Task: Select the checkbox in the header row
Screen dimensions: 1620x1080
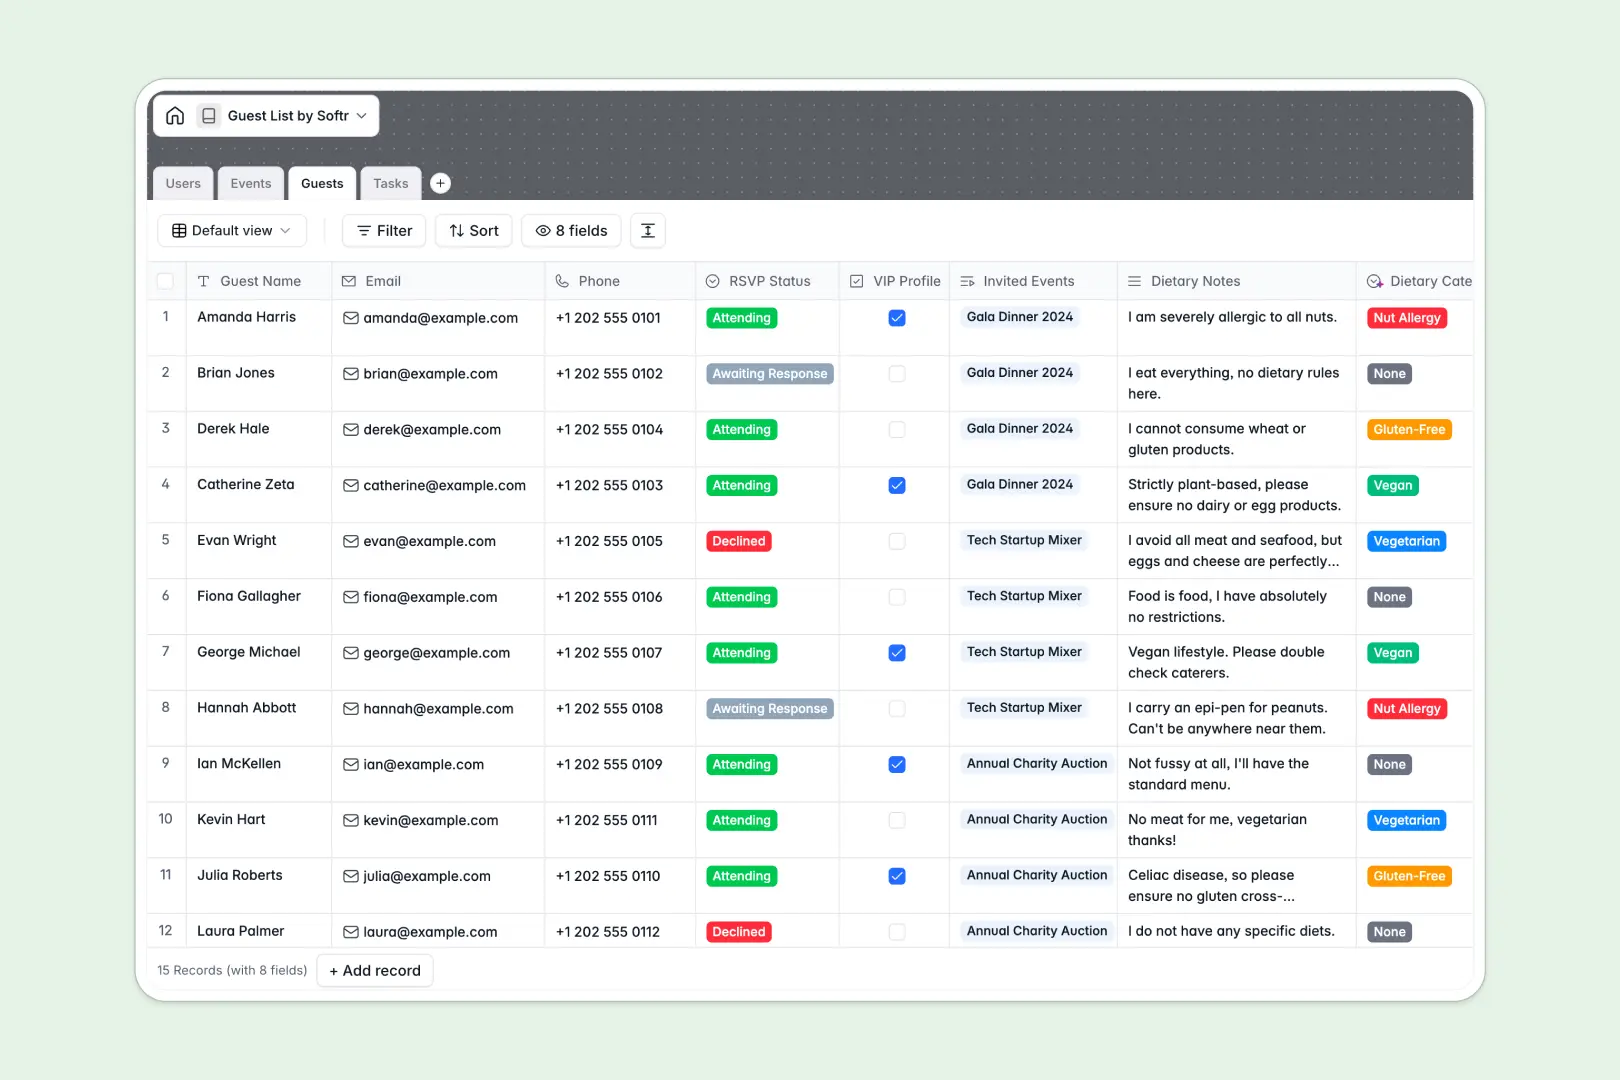Action: click(166, 281)
